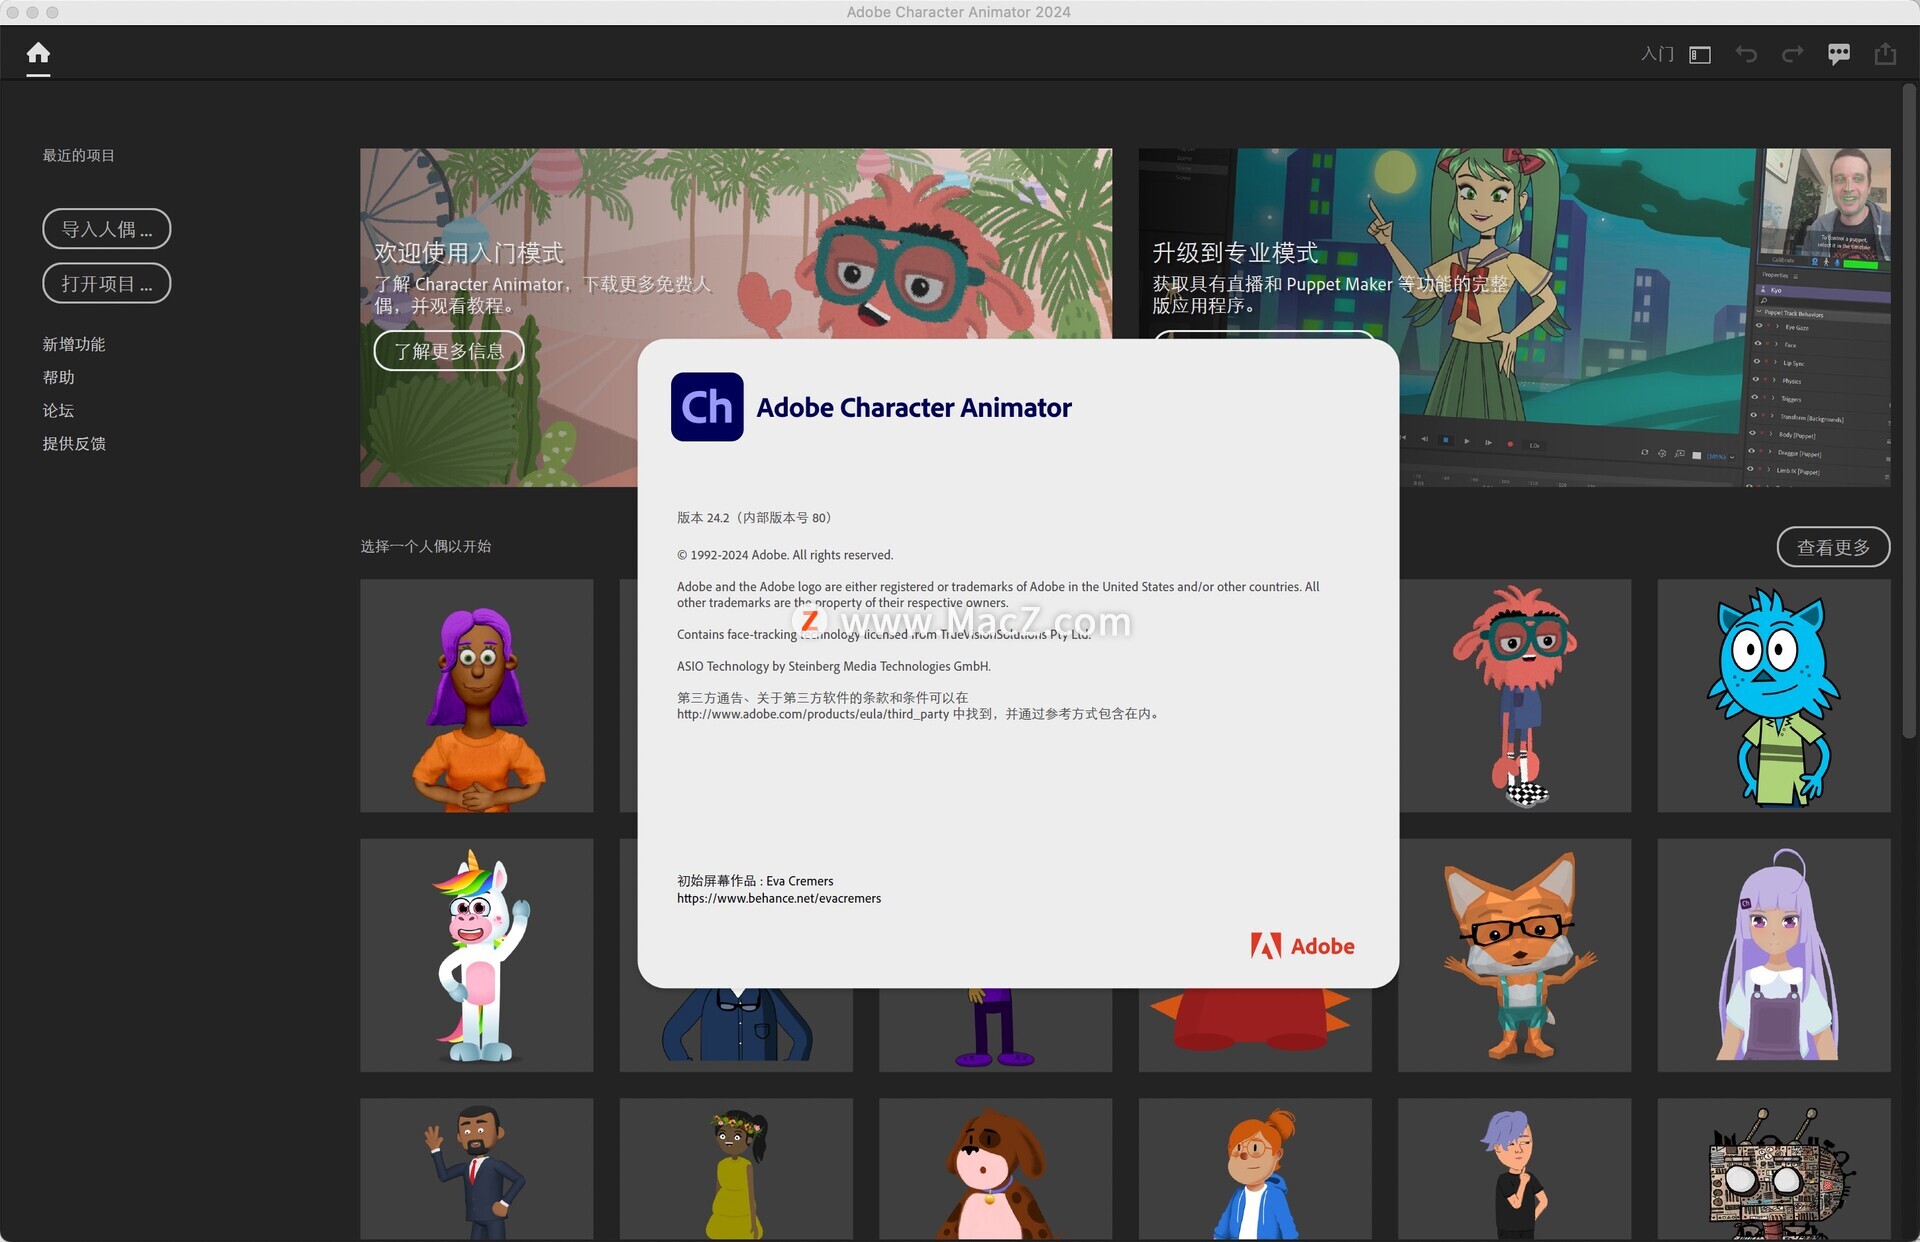
Task: Open the 提供反馈 link
Action: pyautogui.click(x=74, y=443)
